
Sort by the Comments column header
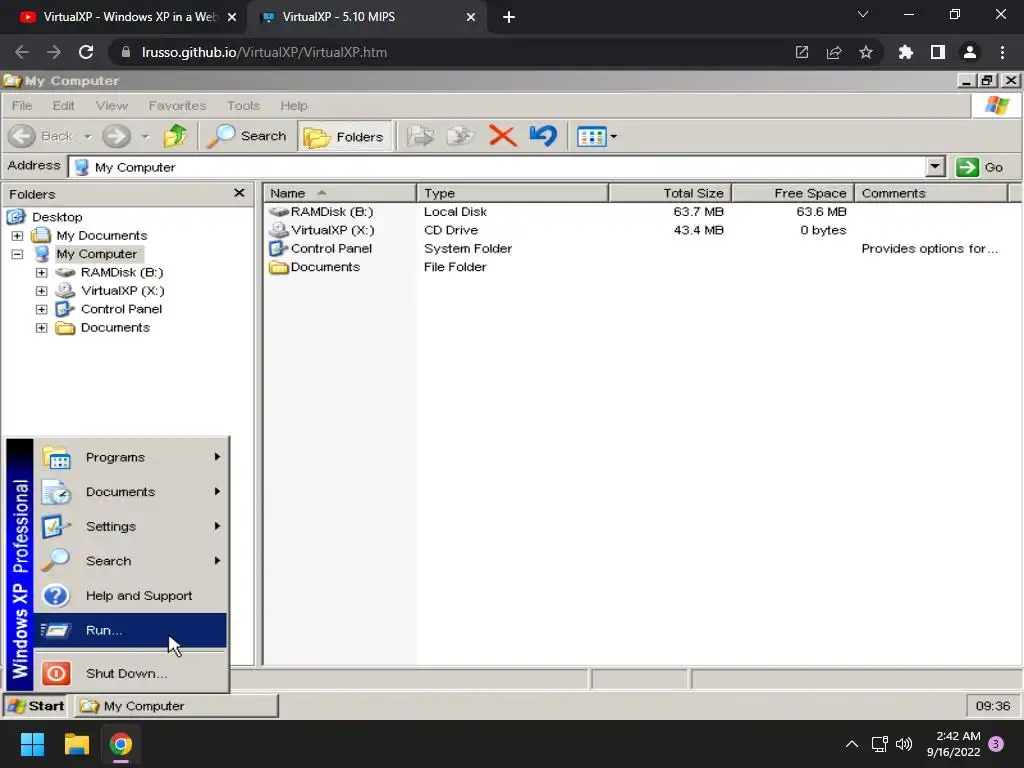coord(931,193)
